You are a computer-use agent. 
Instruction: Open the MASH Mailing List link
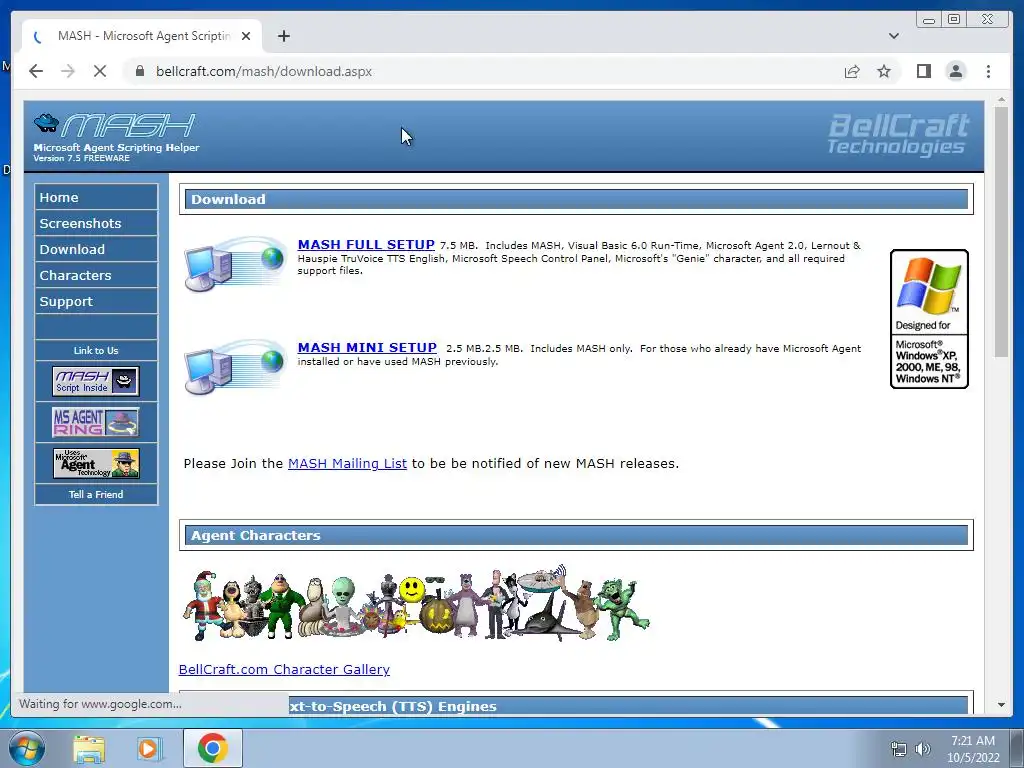coord(347,463)
